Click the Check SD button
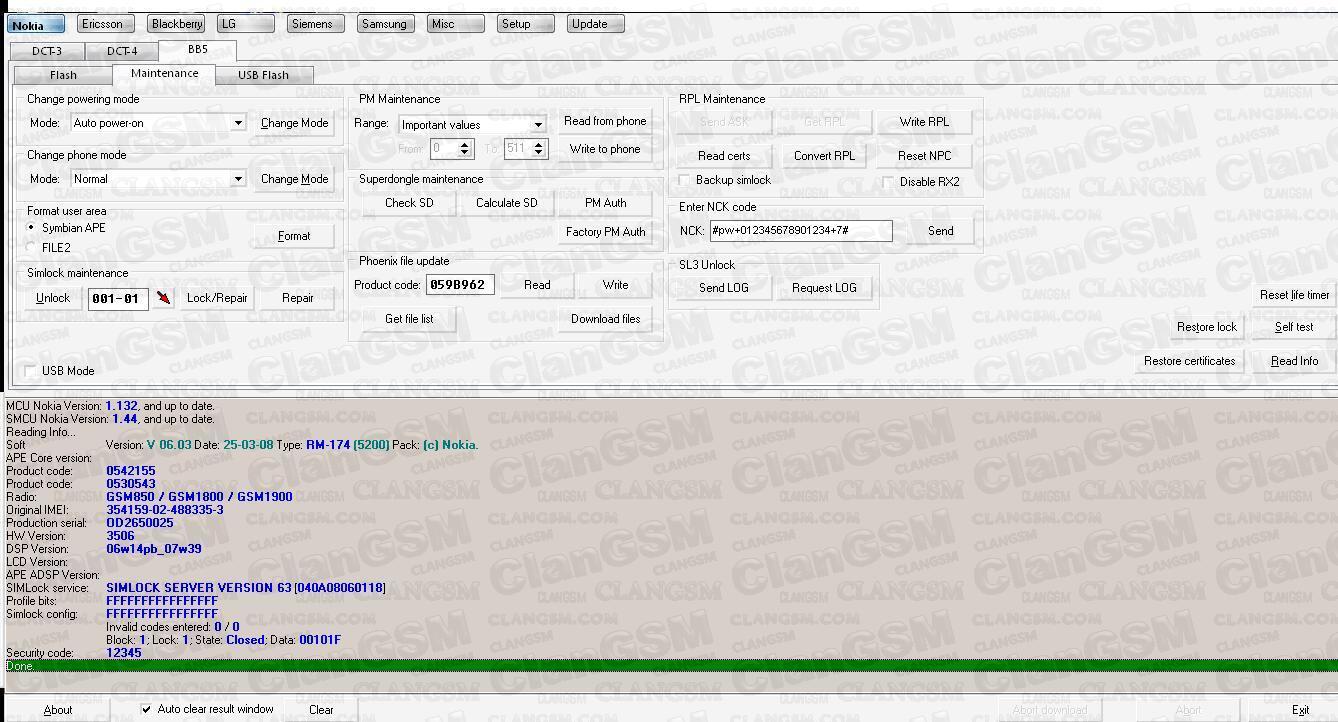The image size is (1338, 722). (409, 203)
